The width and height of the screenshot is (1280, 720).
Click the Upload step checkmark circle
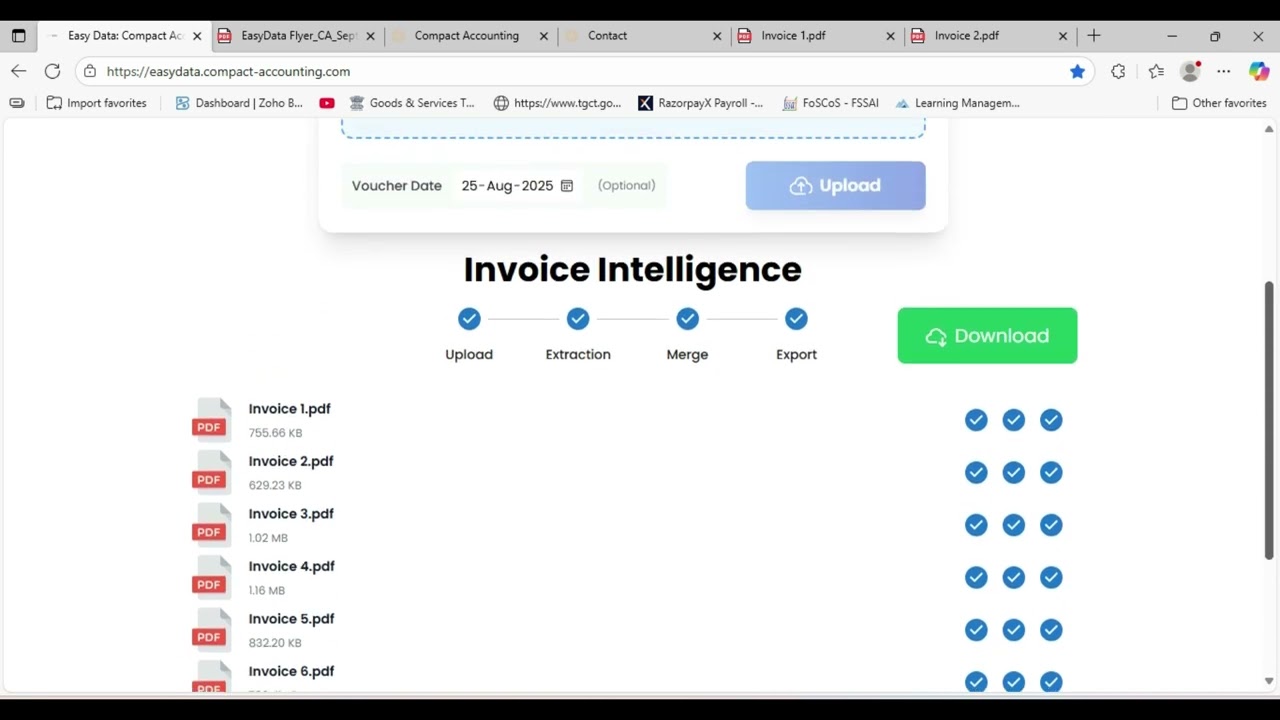click(469, 319)
